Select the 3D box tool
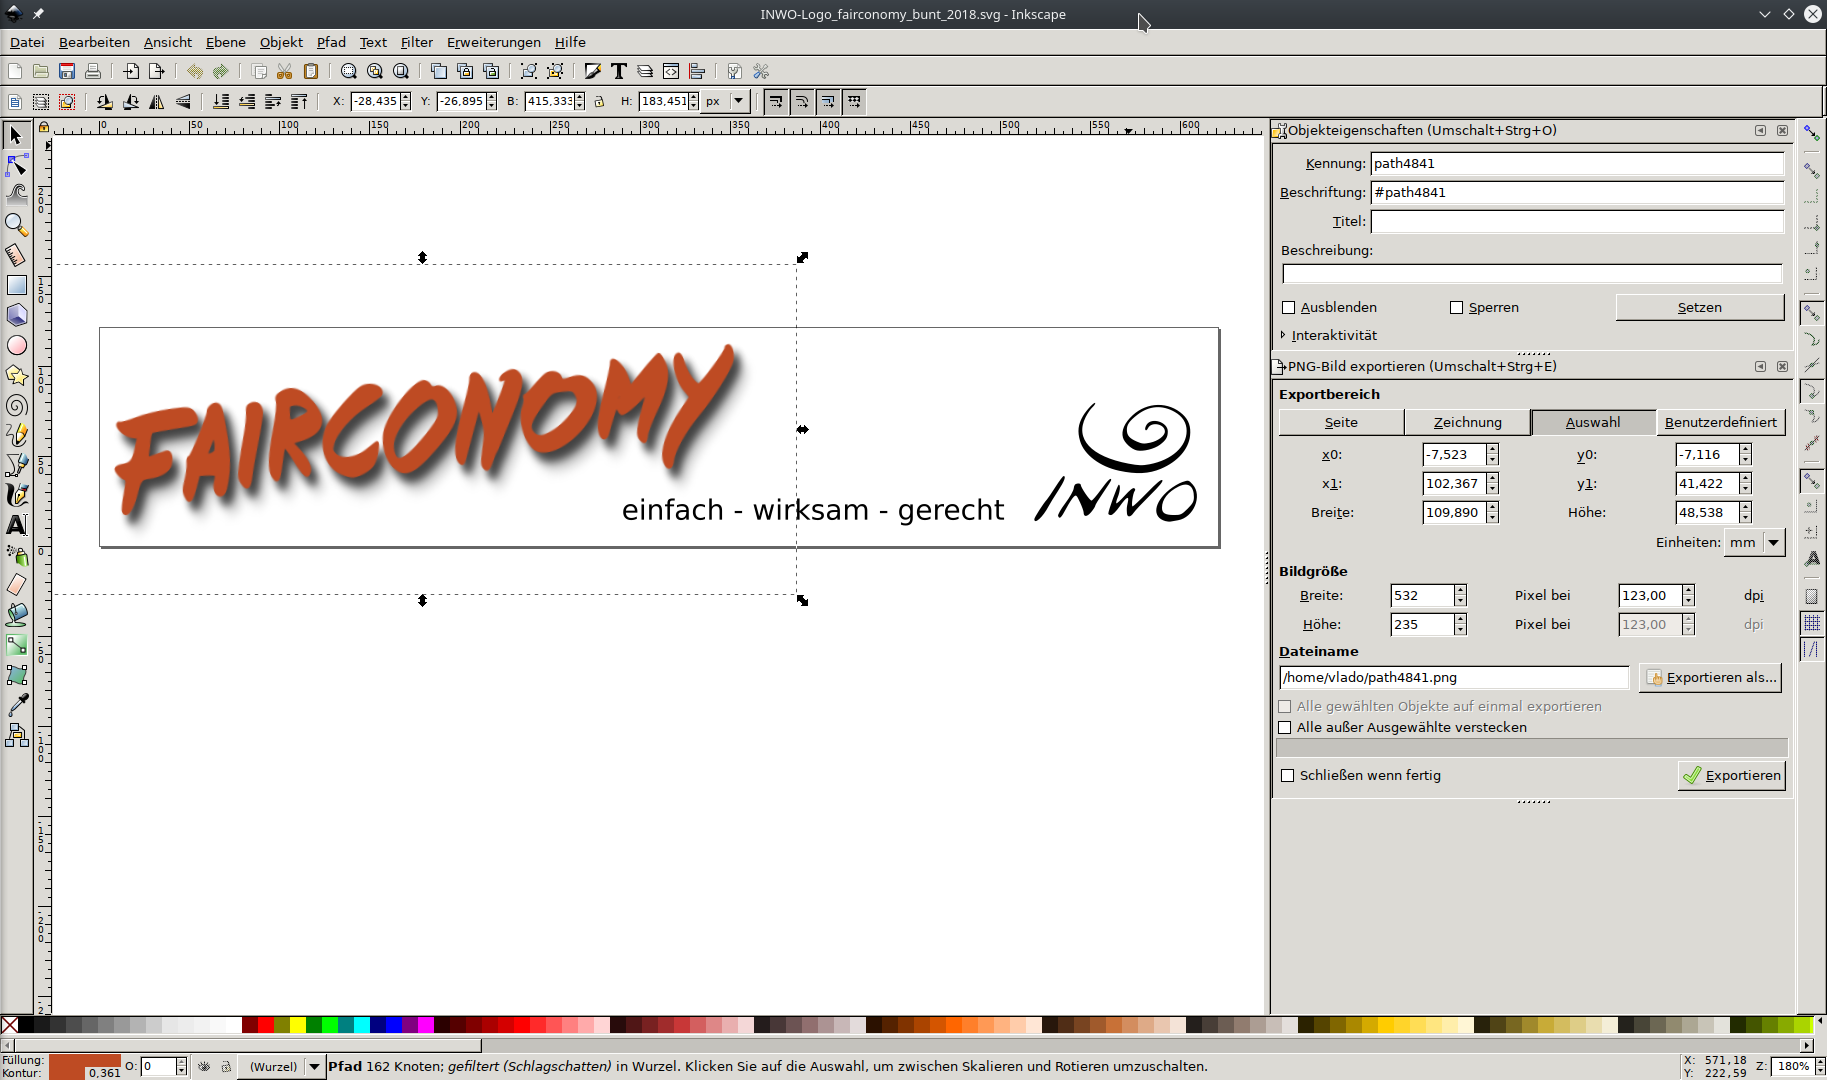This screenshot has width=1827, height=1080. (x=17, y=315)
